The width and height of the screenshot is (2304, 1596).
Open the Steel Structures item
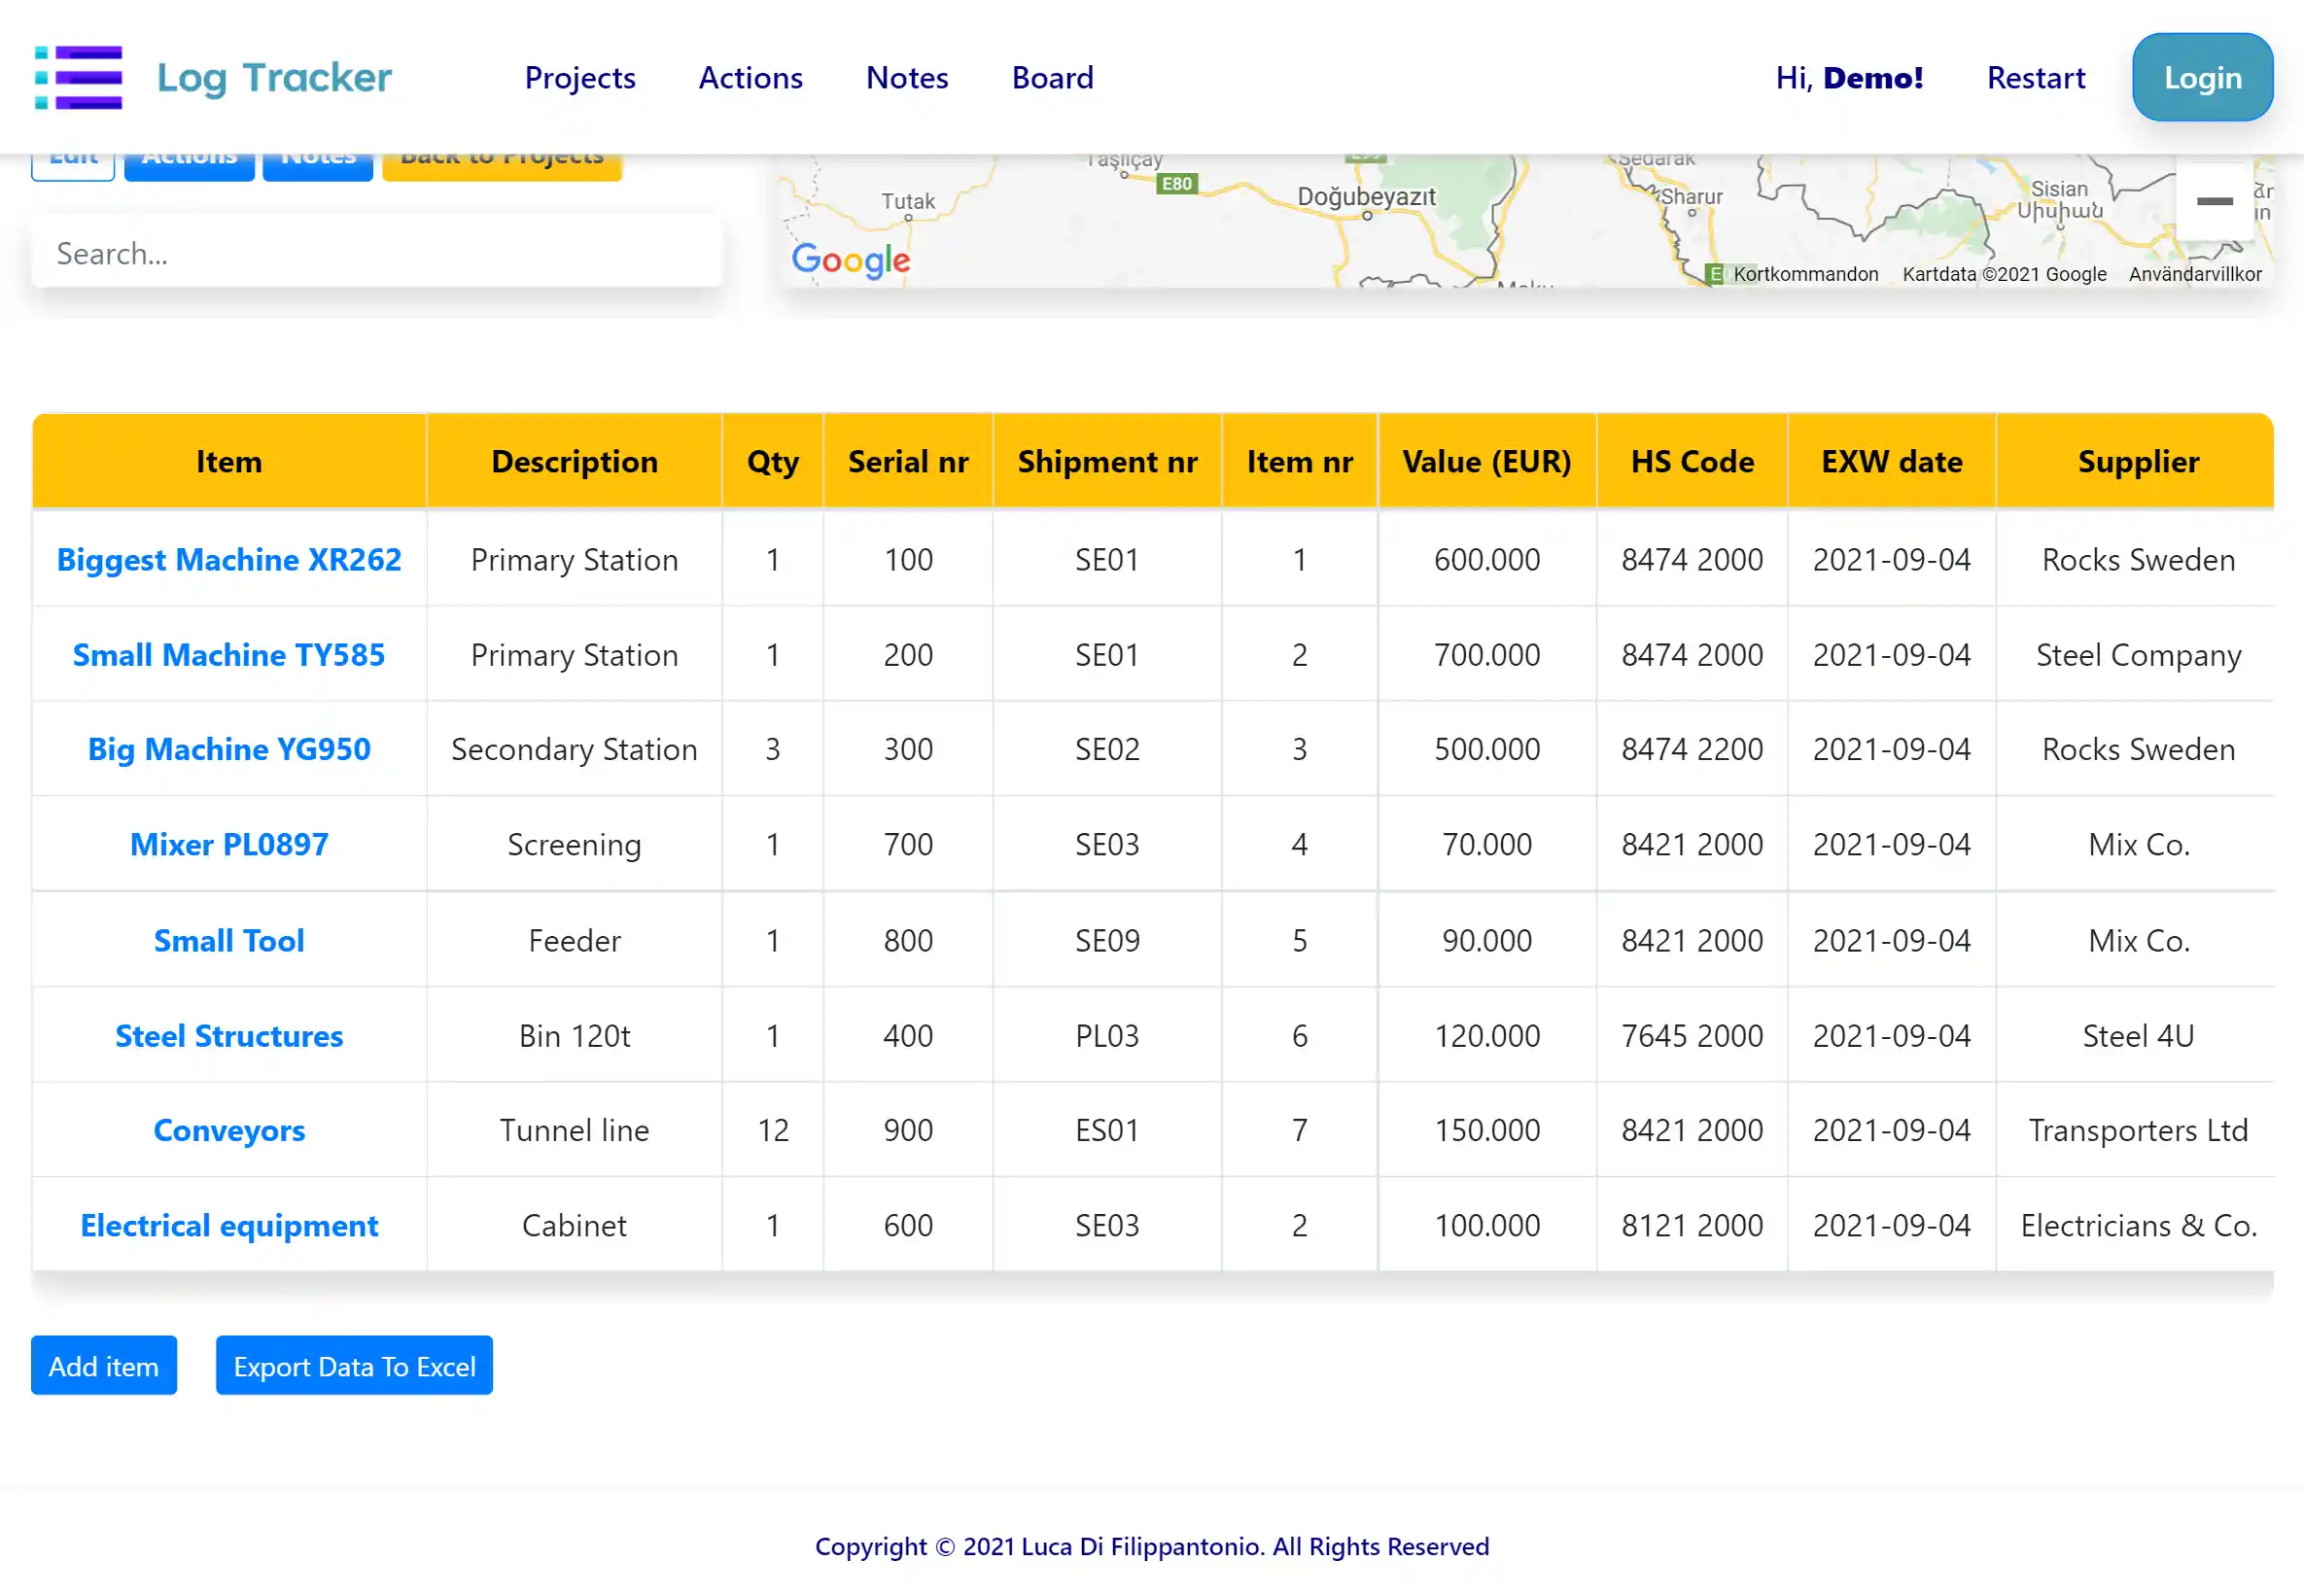tap(229, 1036)
